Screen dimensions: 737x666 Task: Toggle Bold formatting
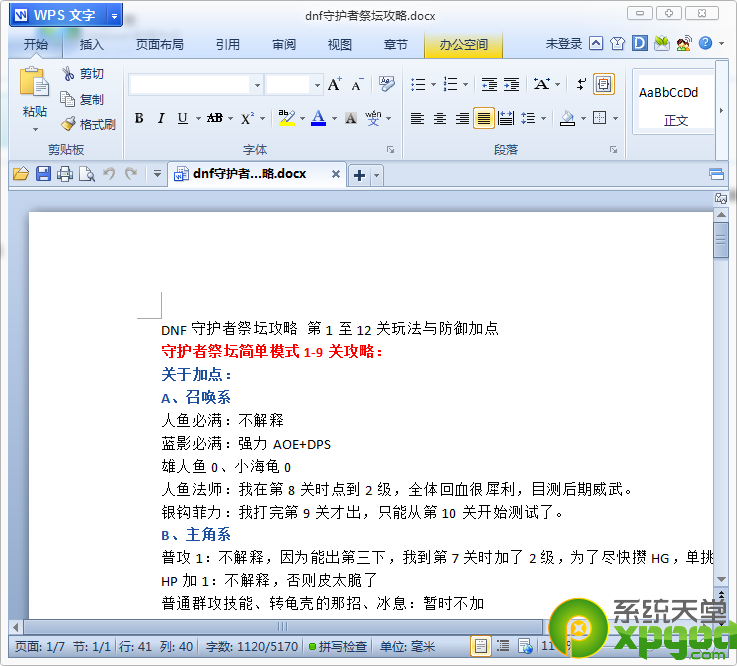pos(139,118)
